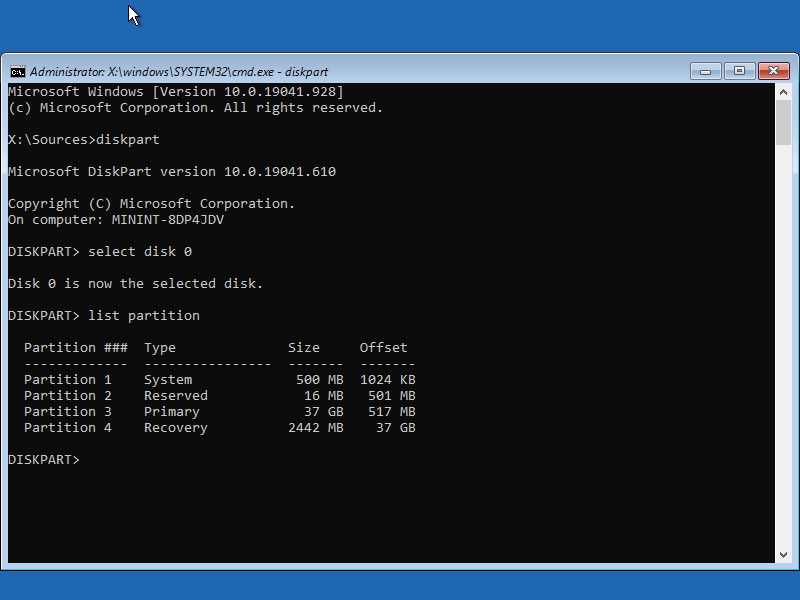The height and width of the screenshot is (600, 800).
Task: Click the 'Copyright (C) Microsoft Corporation.' line
Action: click(x=152, y=204)
